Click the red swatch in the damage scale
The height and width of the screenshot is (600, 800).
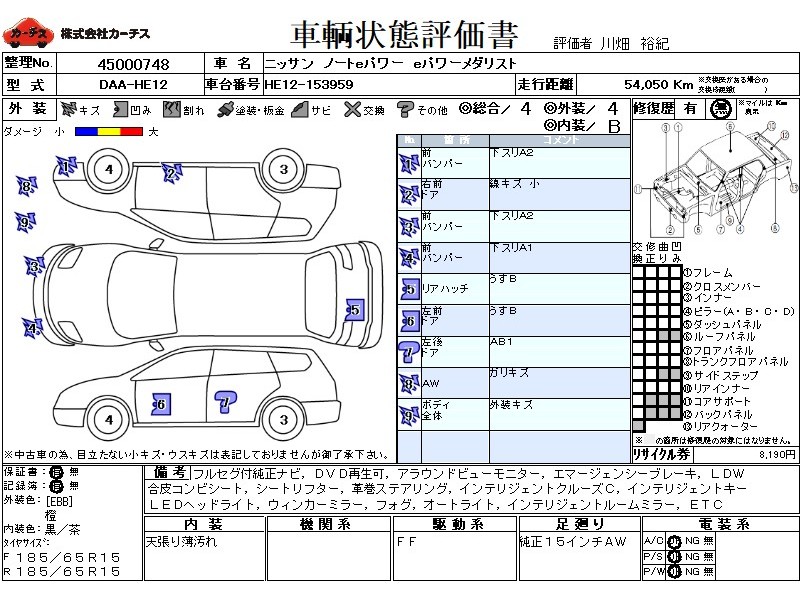click(131, 132)
